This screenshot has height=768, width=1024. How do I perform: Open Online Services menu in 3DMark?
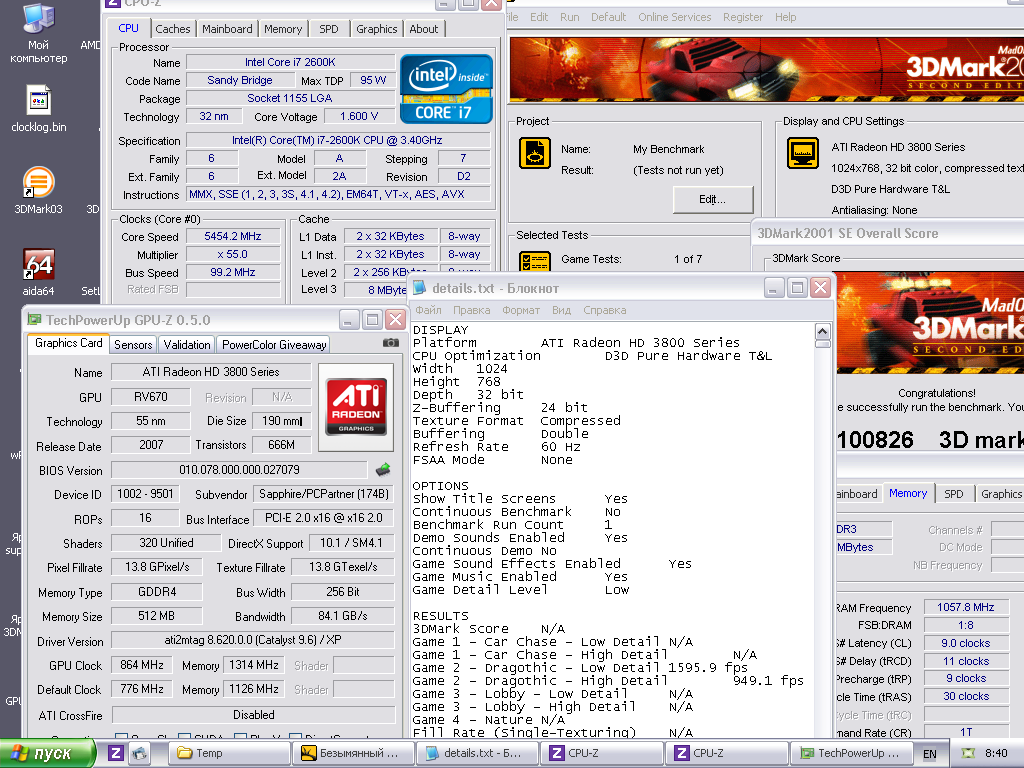(x=675, y=17)
